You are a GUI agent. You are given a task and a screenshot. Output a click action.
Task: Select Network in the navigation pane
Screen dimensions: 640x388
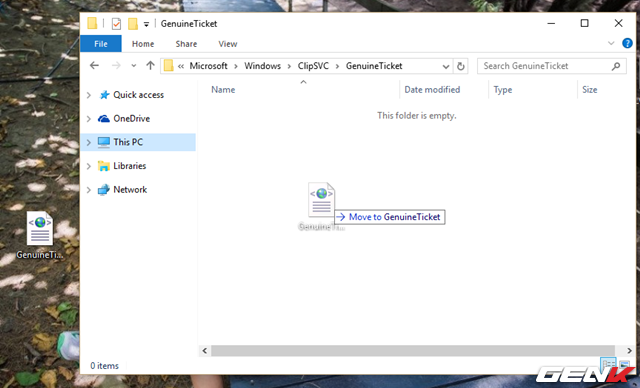coord(130,189)
